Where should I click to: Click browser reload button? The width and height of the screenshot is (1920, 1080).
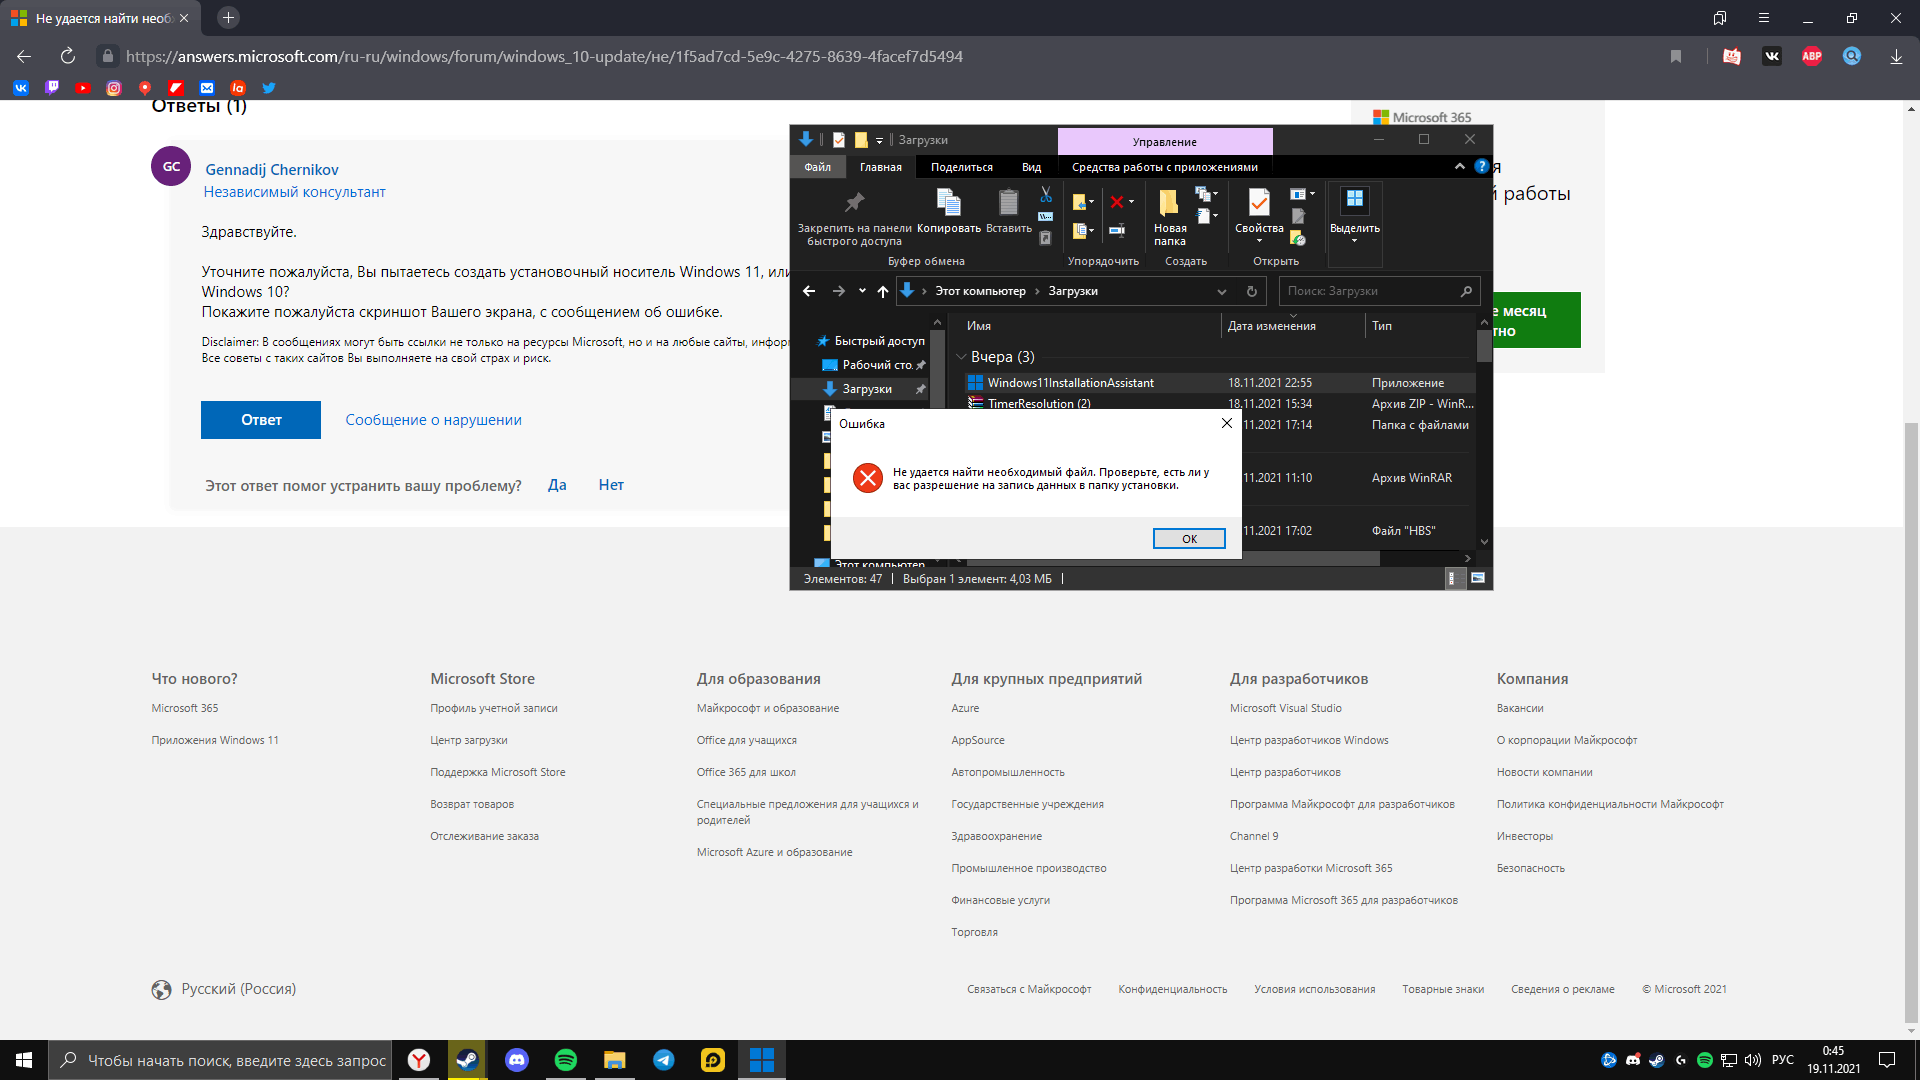67,56
